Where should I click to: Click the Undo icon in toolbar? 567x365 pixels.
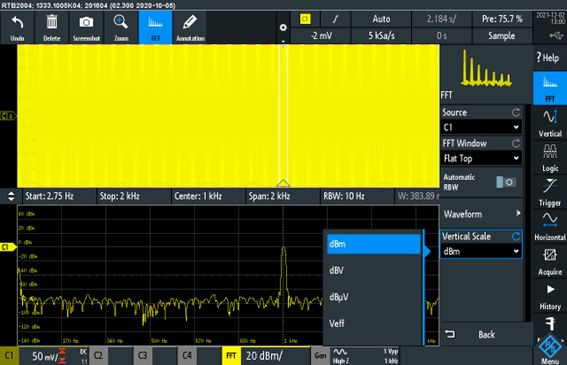[x=17, y=27]
